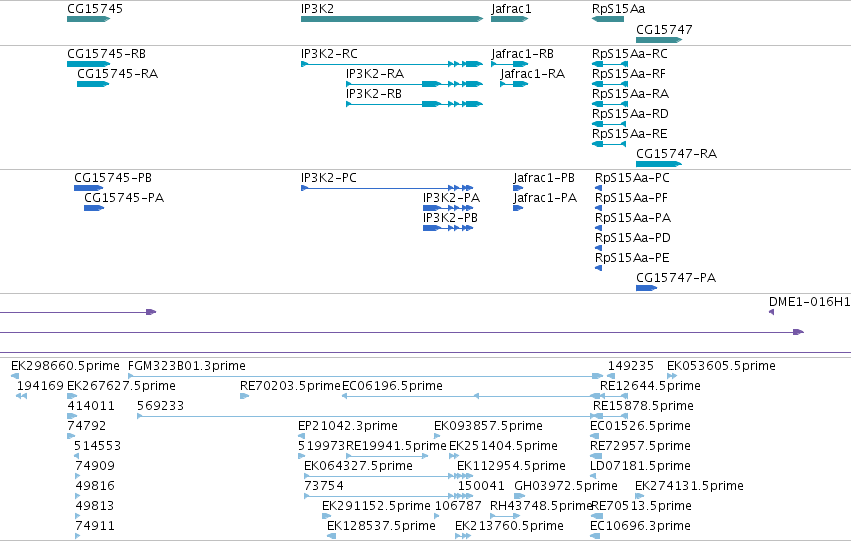This screenshot has width=851, height=541.
Task: Select the RE15878.5prime EST label
Action: (x=643, y=406)
